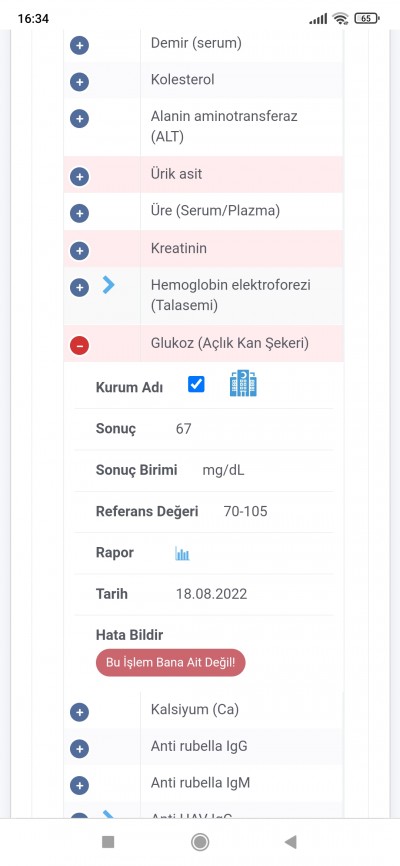Screen dimensions: 400x866
Task: Collapse the Glukoz (Açlık Kan Şekeri) row
Action: click(80, 346)
